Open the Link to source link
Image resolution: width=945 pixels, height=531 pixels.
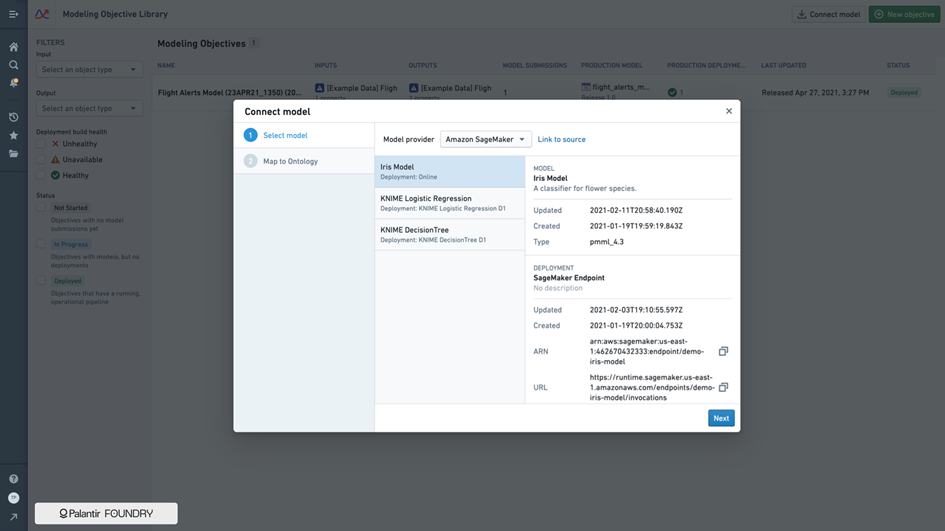click(561, 139)
